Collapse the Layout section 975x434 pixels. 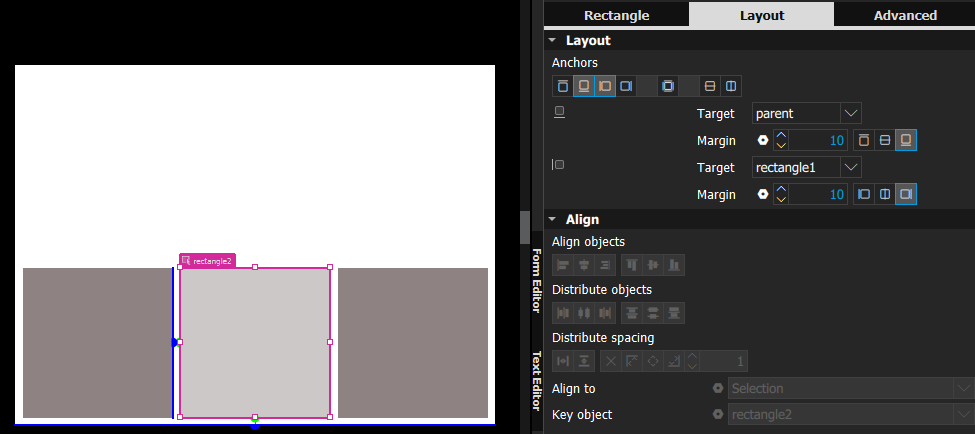click(552, 41)
